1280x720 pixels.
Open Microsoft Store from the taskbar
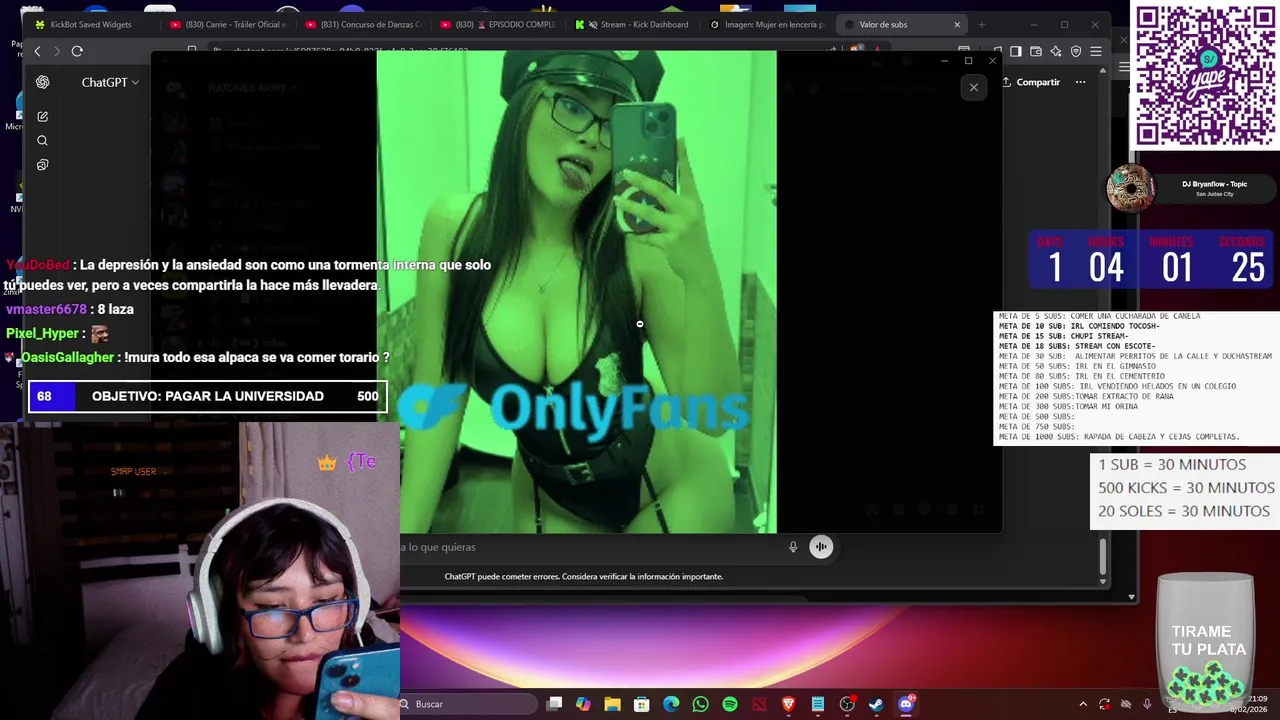(x=642, y=704)
